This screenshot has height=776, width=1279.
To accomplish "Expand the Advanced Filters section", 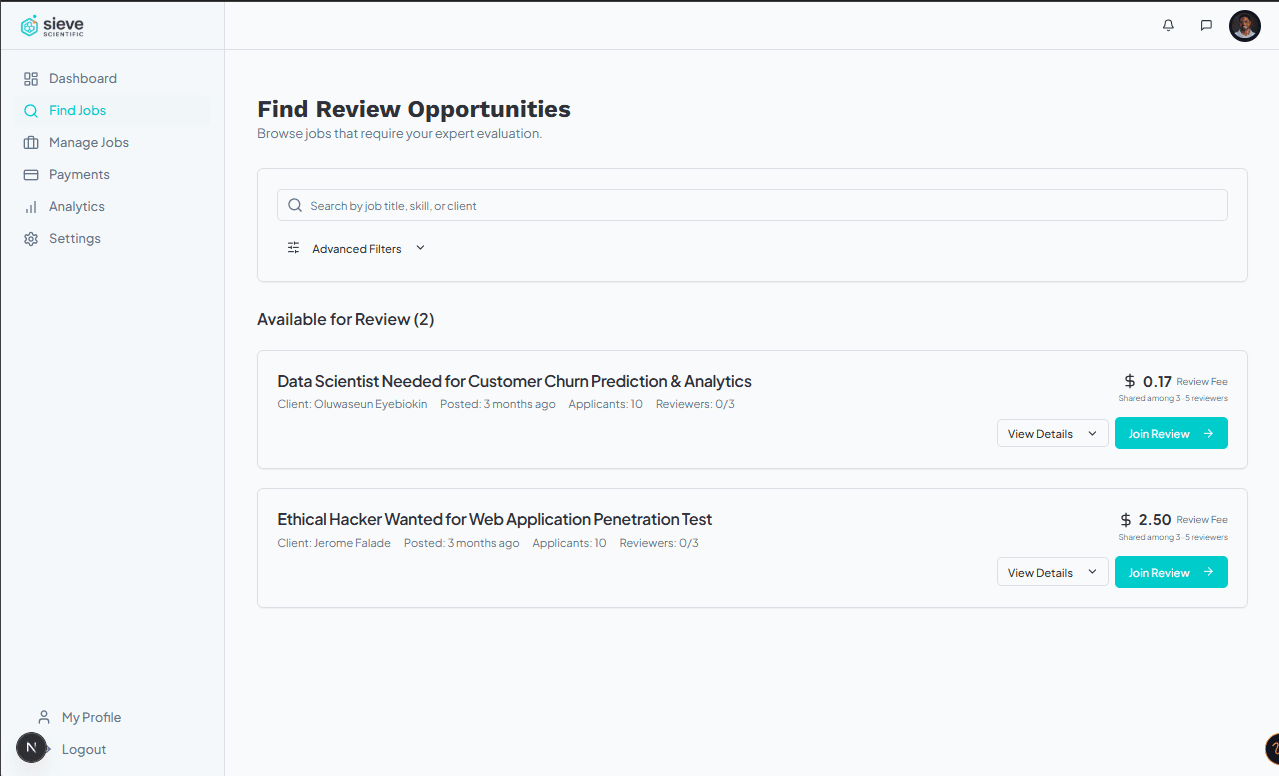I will tap(357, 248).
